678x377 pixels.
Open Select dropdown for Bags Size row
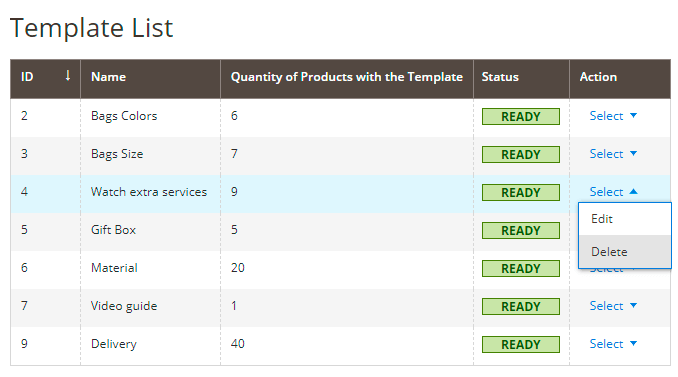[613, 154]
